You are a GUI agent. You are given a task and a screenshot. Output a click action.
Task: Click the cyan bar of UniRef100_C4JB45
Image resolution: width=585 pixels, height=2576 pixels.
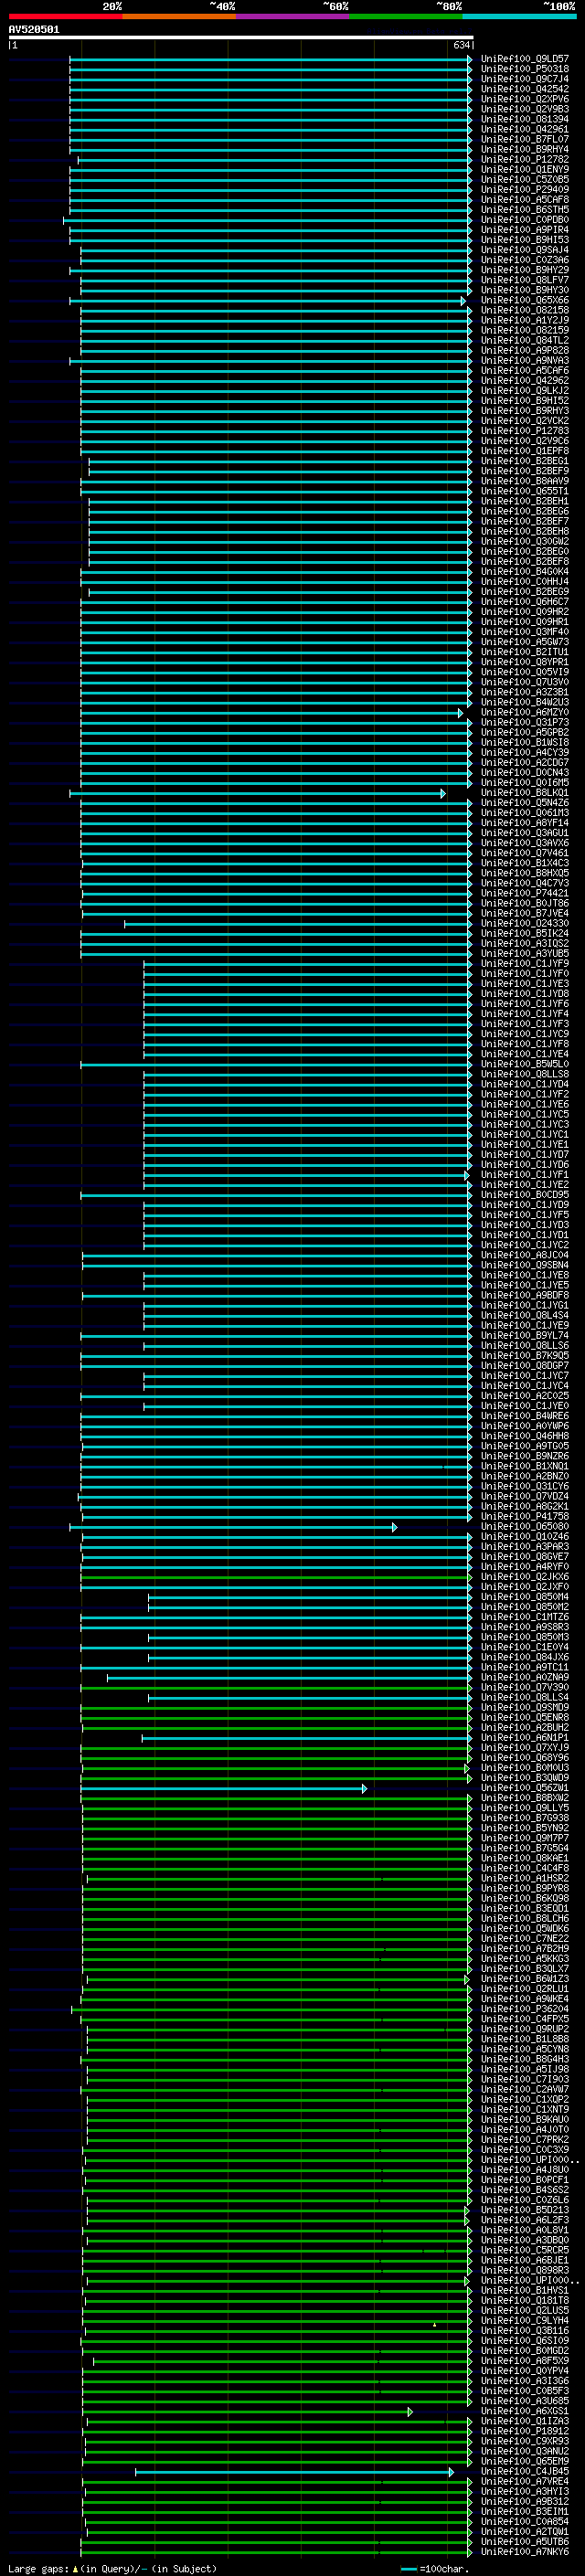(294, 2472)
